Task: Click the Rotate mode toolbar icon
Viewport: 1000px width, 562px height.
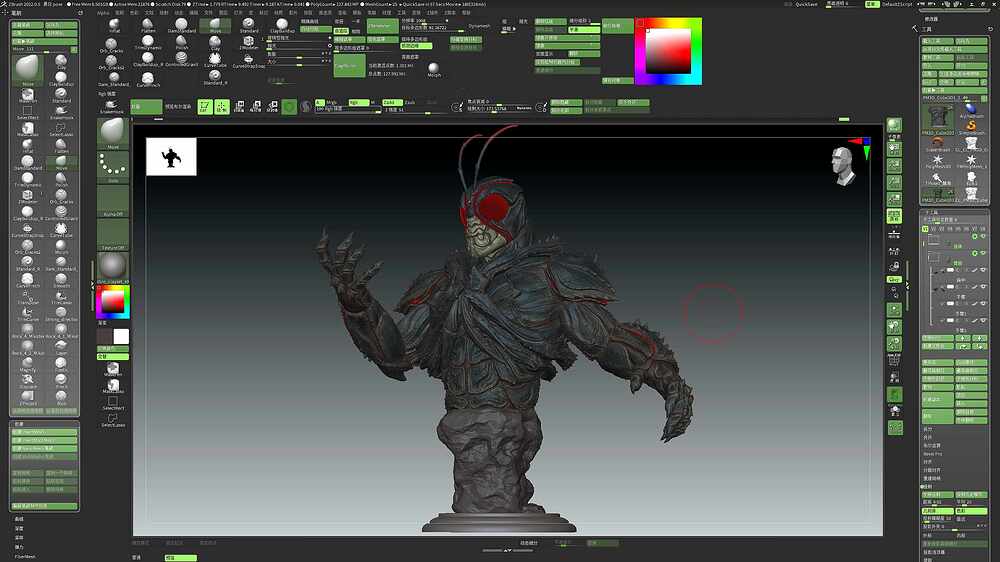Action: click(272, 106)
